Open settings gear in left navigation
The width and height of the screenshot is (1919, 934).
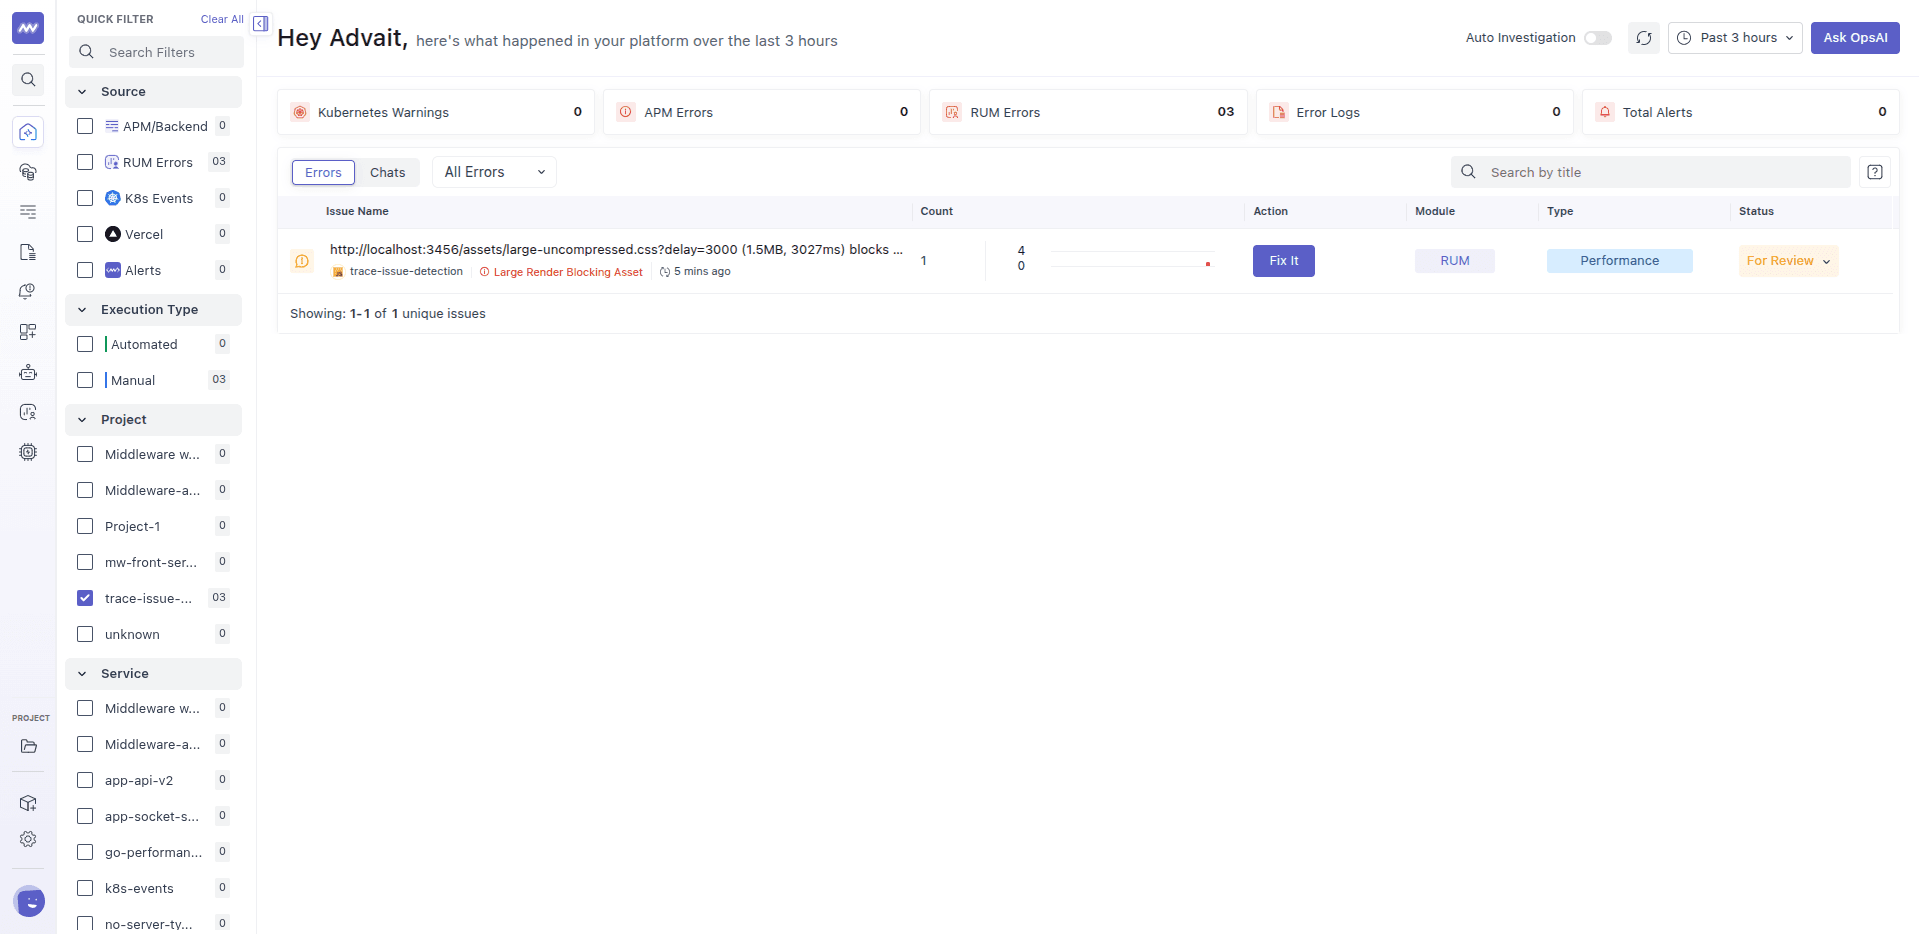tap(28, 839)
